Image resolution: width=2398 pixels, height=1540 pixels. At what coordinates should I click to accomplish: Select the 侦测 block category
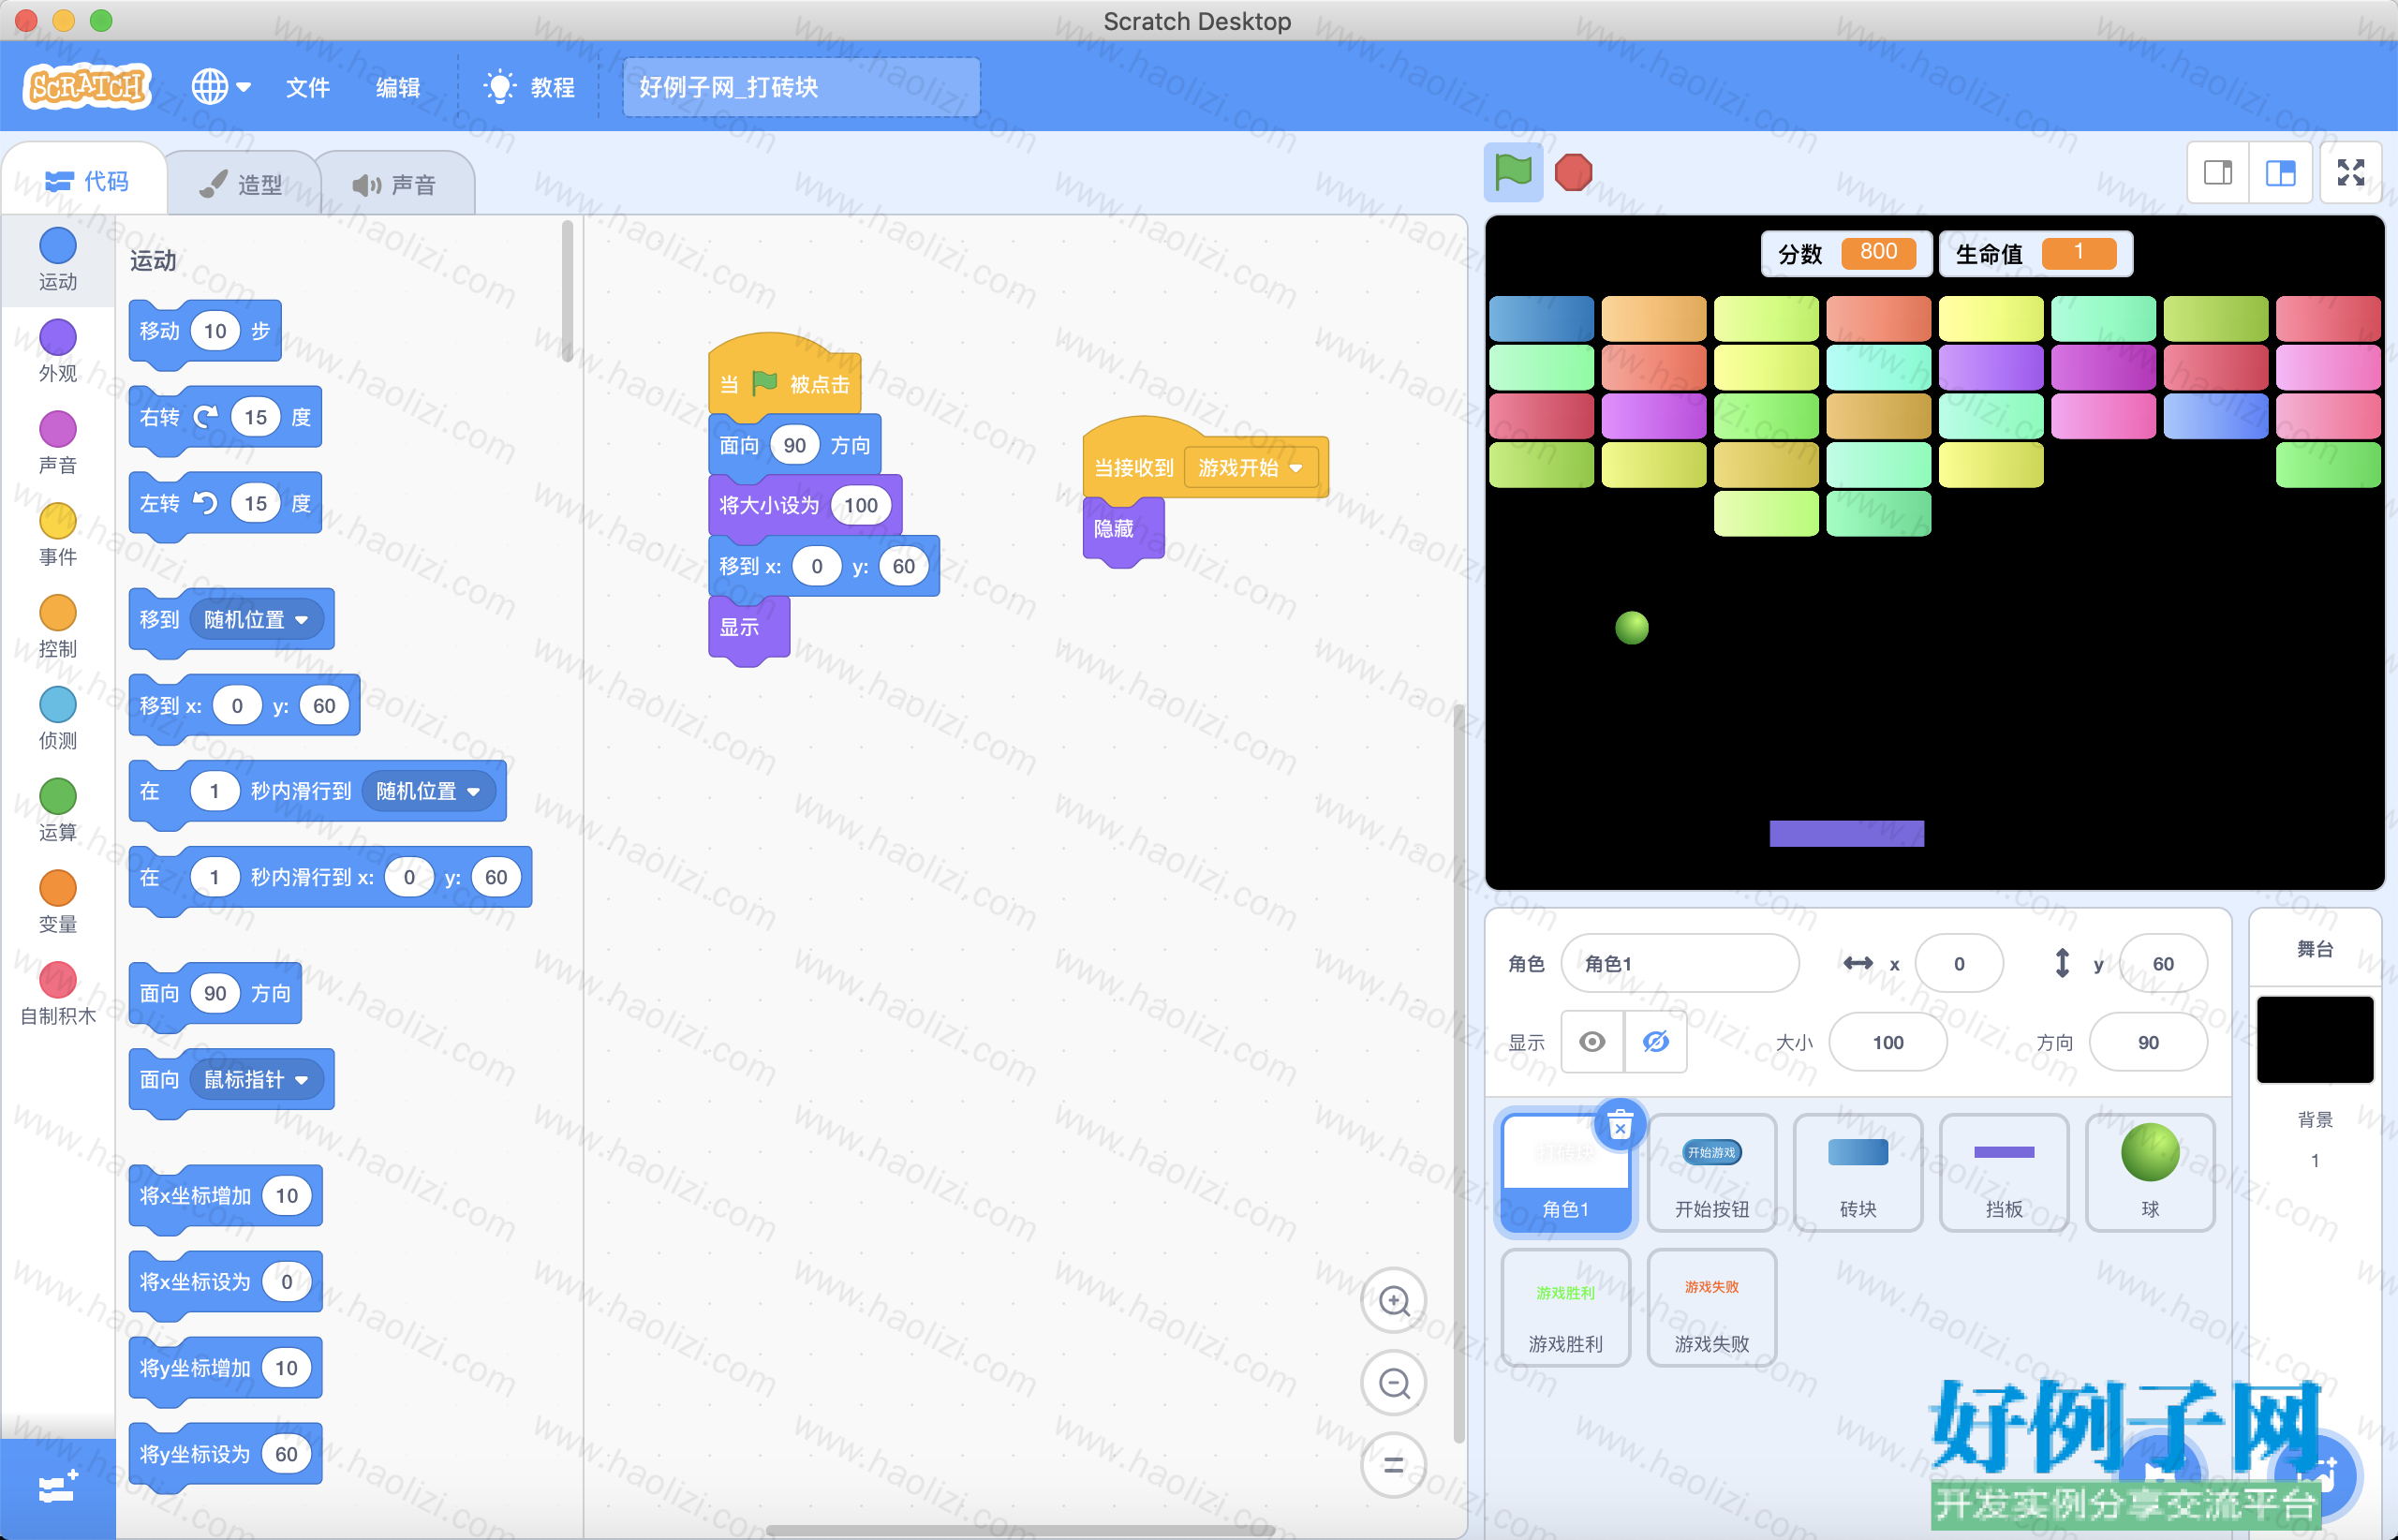(x=58, y=720)
